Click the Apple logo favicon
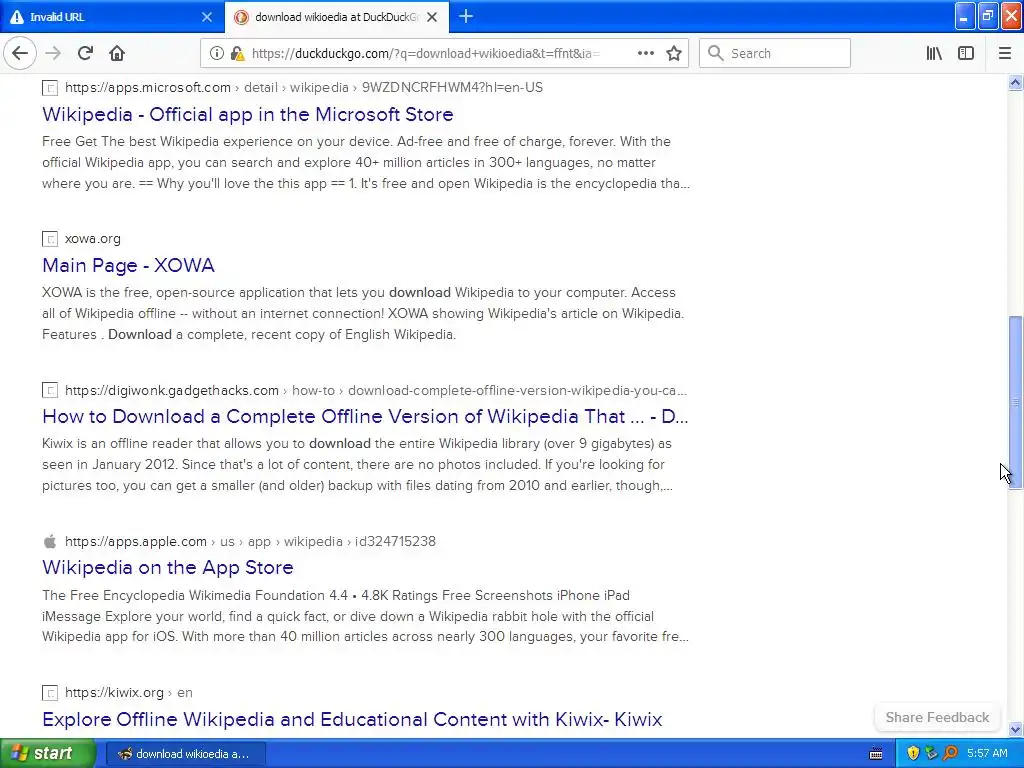The height and width of the screenshot is (768, 1024). tap(50, 541)
